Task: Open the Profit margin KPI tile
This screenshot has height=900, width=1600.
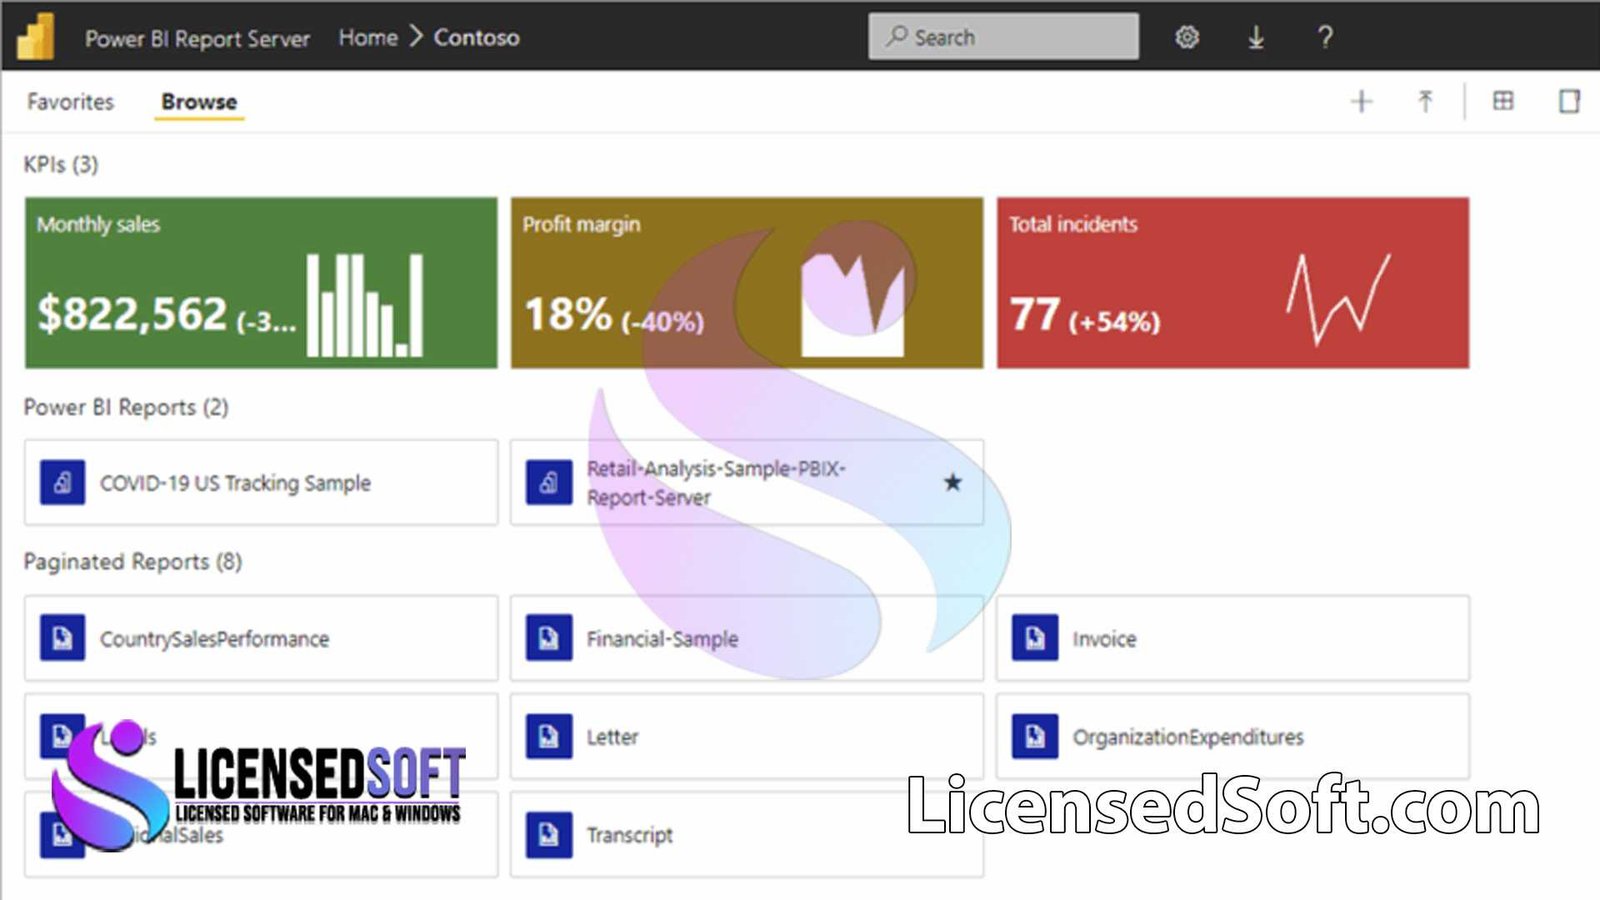Action: click(x=747, y=283)
